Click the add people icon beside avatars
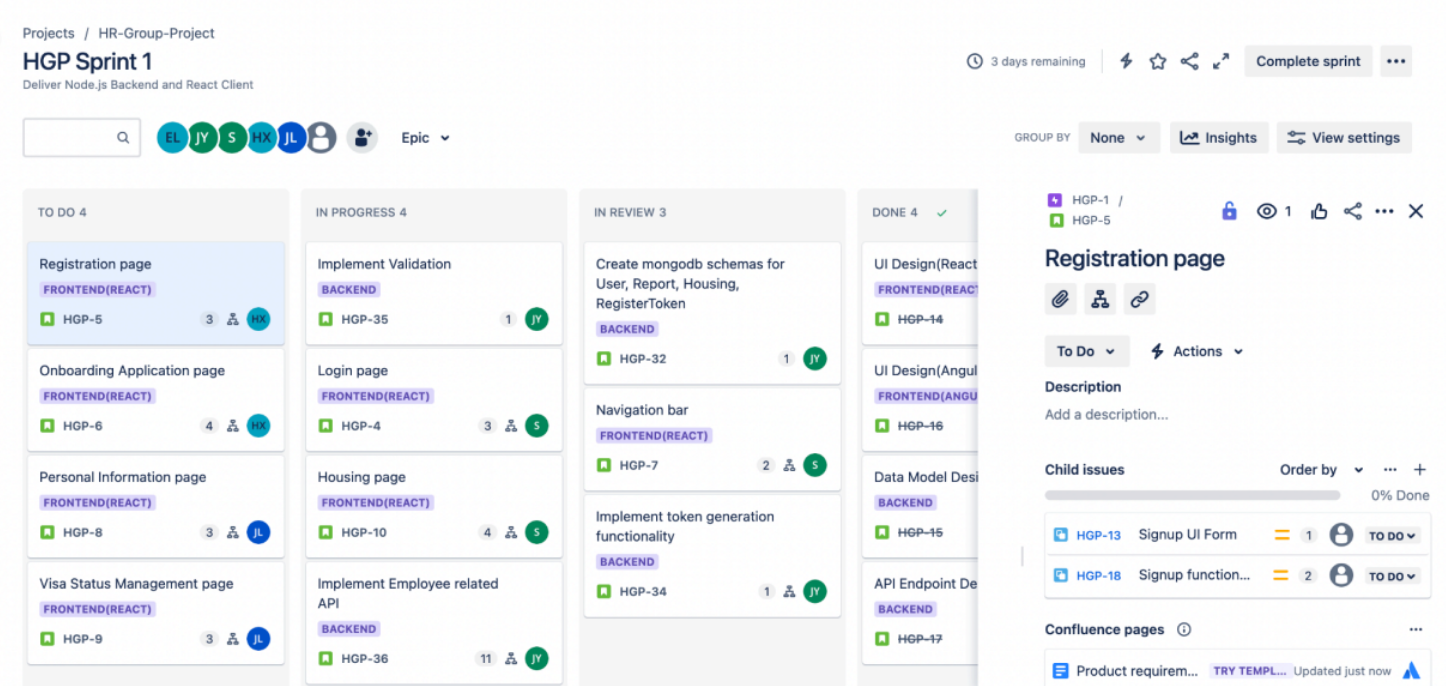Screen dimensions: 1446x686 pyautogui.click(x=362, y=138)
